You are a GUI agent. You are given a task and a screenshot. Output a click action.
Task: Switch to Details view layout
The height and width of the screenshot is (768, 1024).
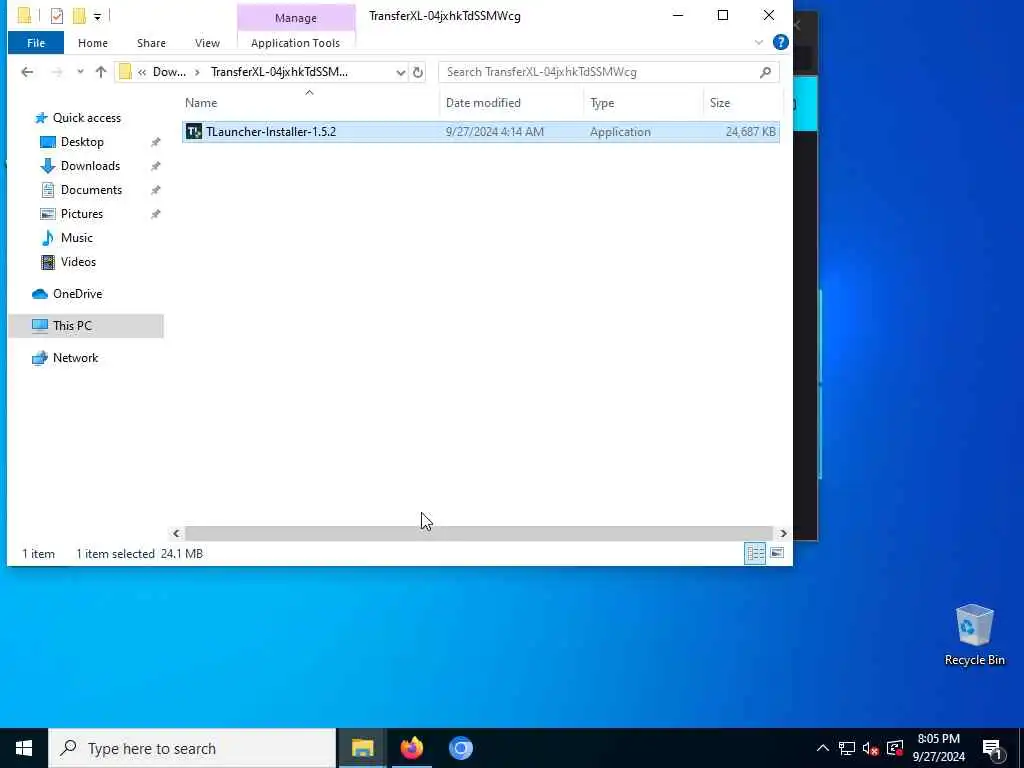[x=756, y=553]
